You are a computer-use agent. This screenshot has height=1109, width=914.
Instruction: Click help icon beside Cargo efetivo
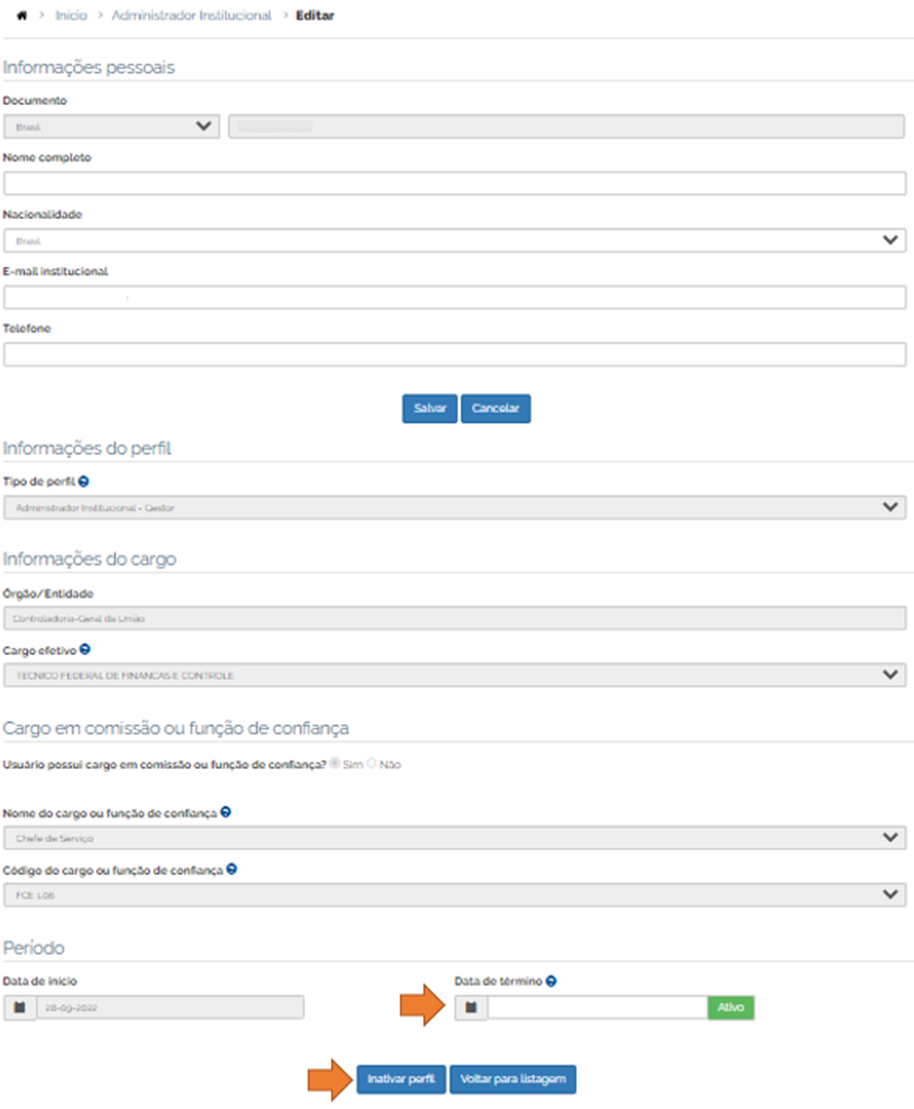tap(84, 650)
